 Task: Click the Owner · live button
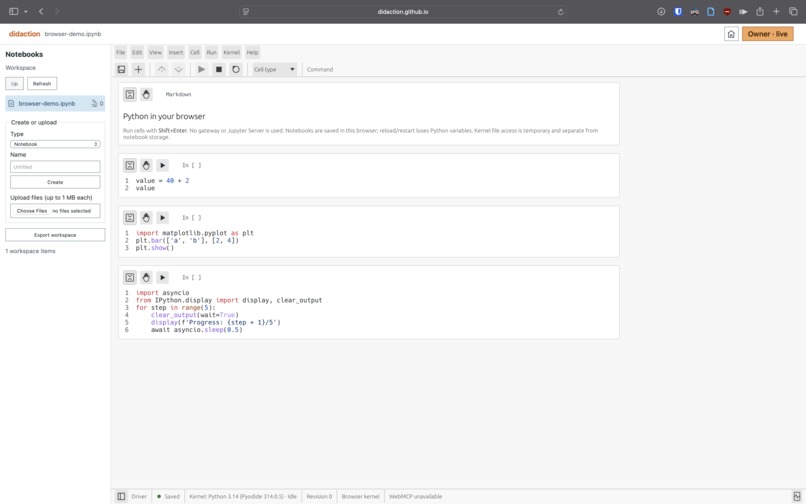(767, 34)
